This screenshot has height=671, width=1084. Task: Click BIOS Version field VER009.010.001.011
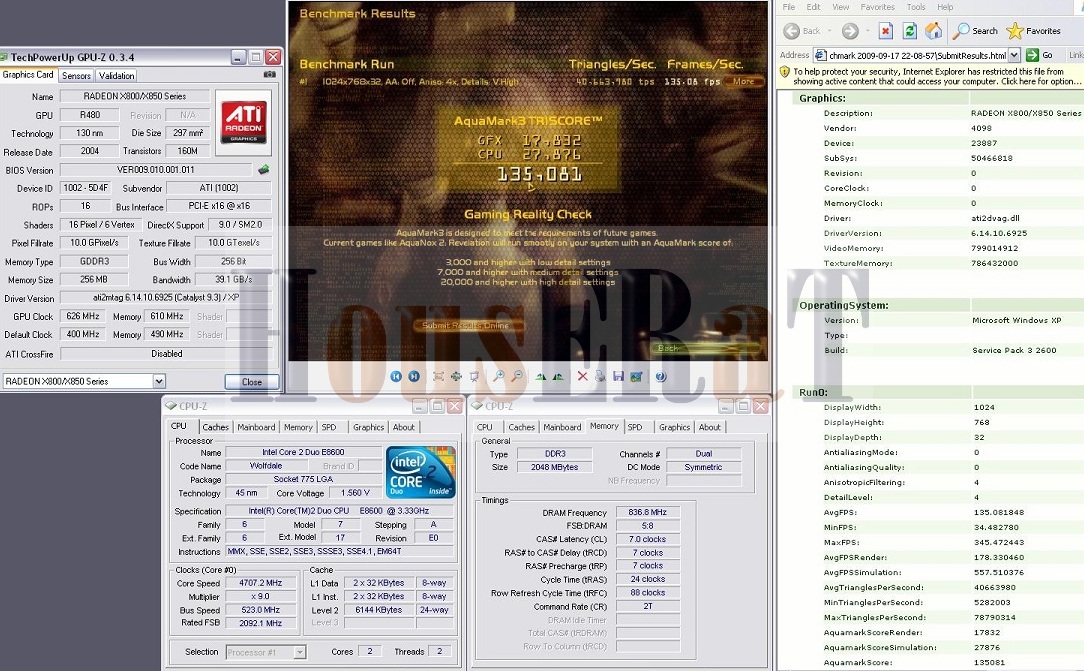pos(156,169)
